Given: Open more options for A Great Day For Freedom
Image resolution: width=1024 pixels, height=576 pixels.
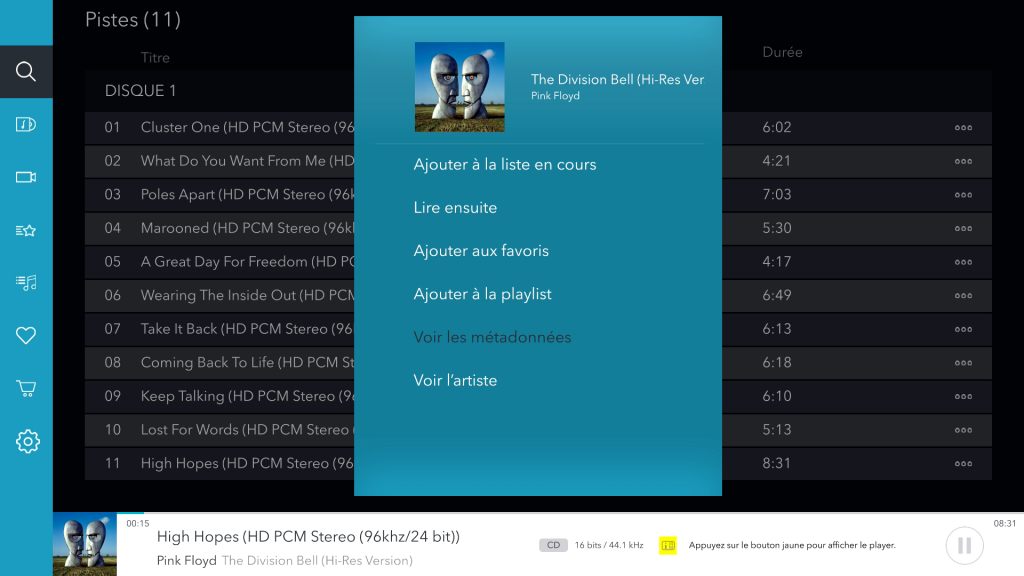Looking at the screenshot, I should tap(963, 263).
